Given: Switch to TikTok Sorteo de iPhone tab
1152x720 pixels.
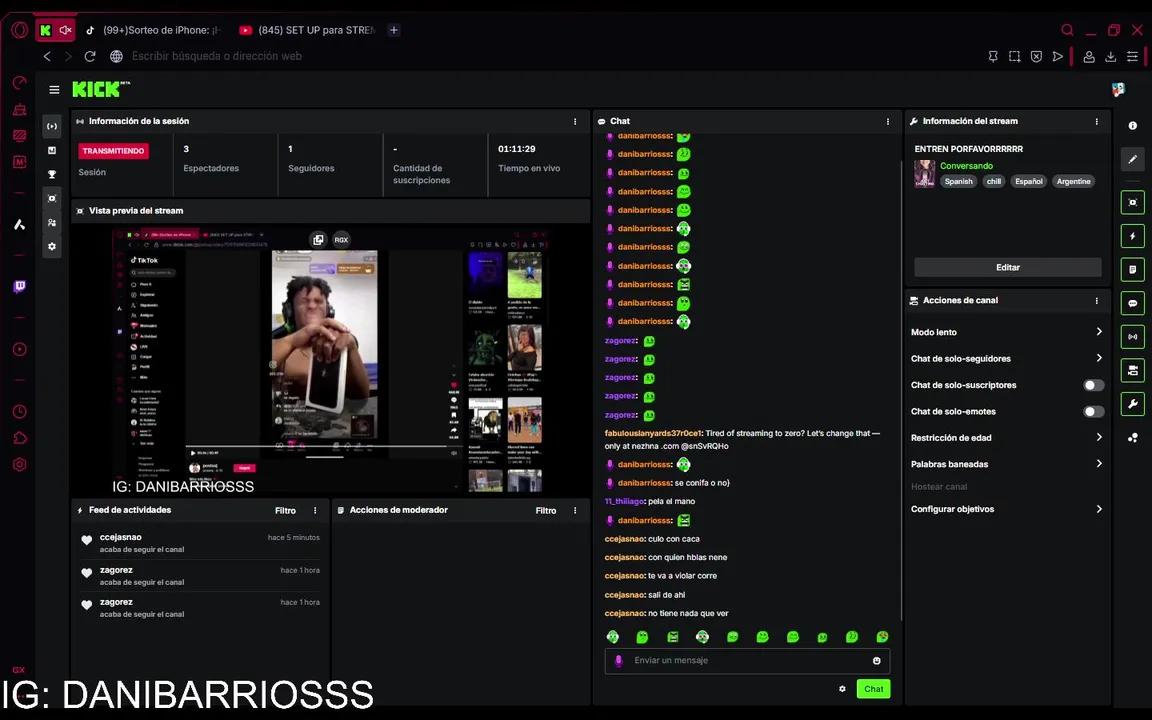Looking at the screenshot, I should 153,30.
